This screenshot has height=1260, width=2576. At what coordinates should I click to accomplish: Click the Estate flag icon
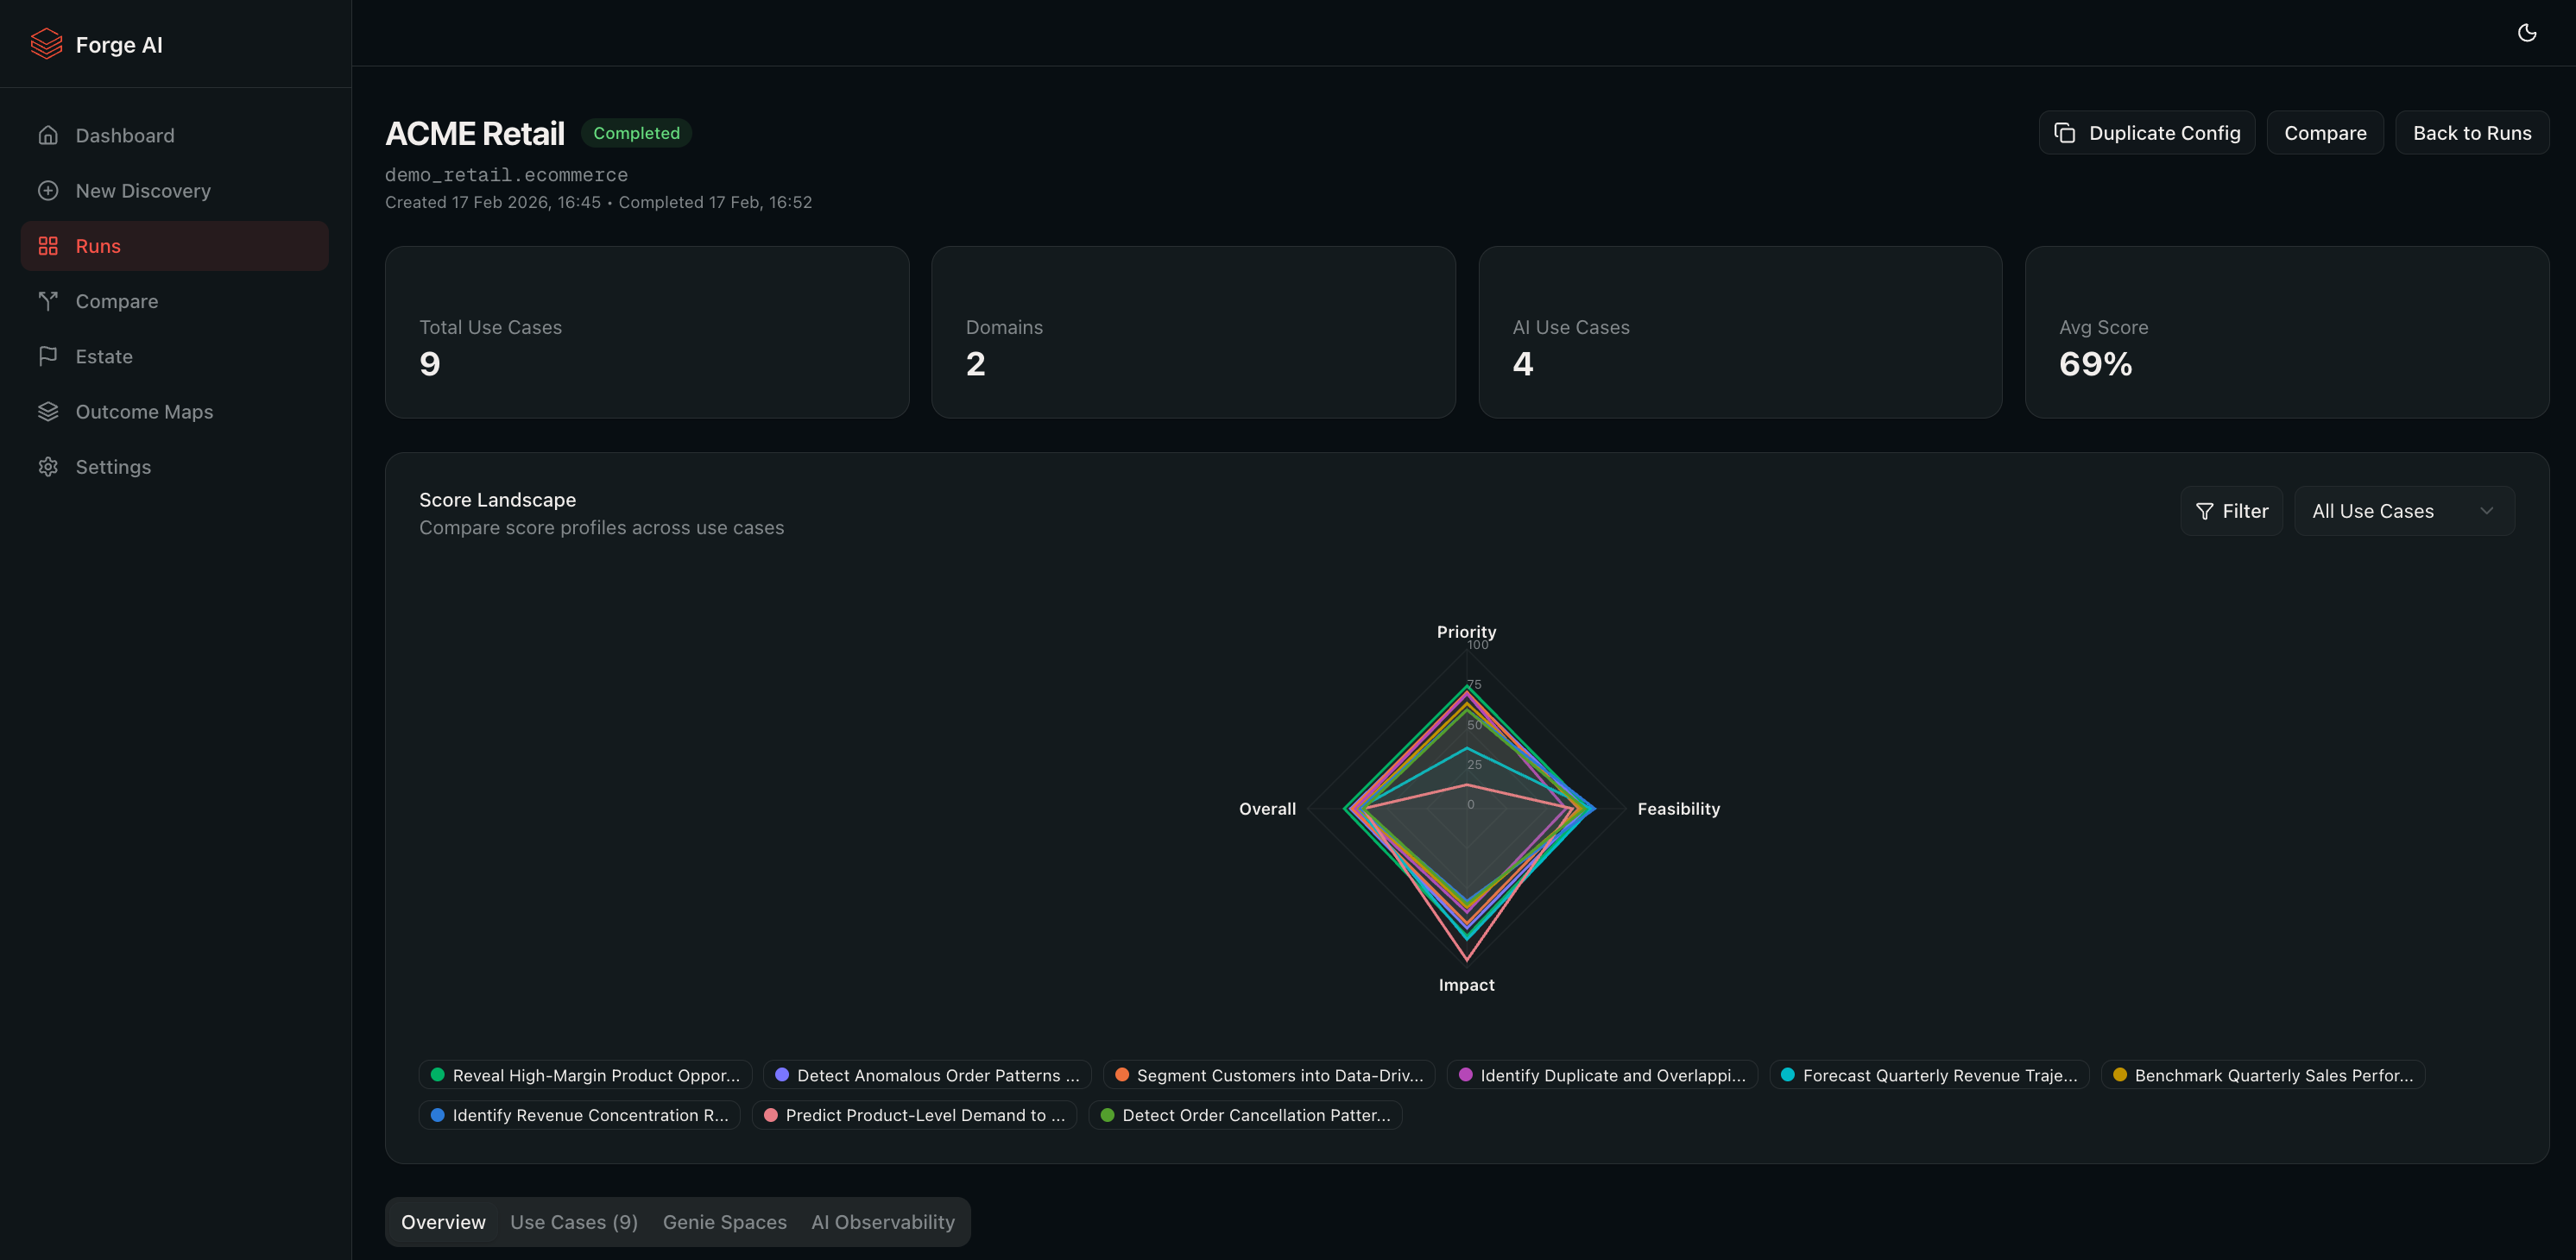[x=48, y=356]
